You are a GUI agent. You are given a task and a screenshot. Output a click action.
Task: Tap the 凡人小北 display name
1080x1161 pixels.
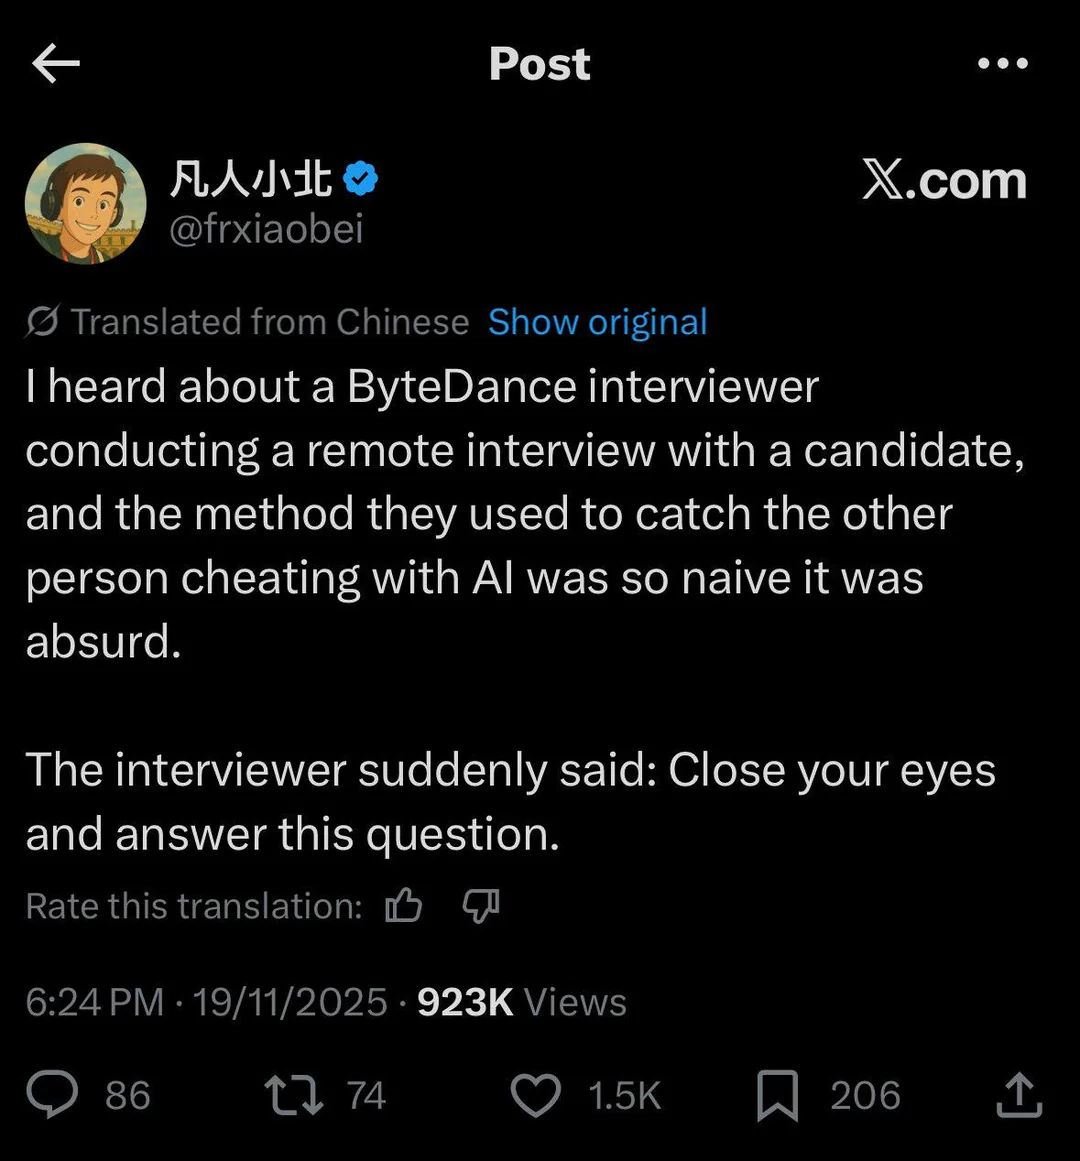tap(251, 180)
